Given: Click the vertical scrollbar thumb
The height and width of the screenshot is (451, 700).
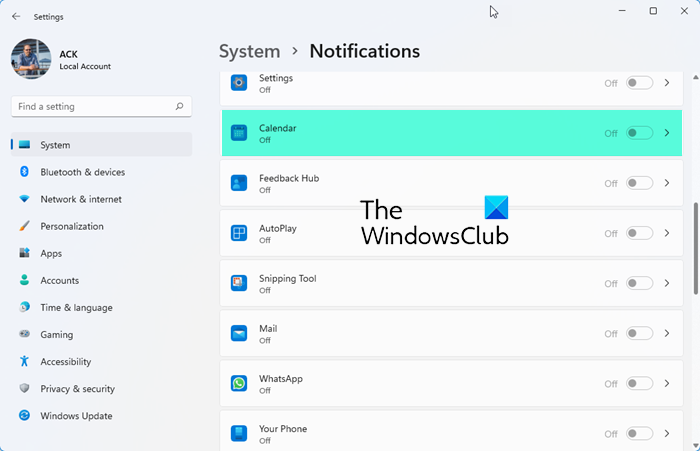Looking at the screenshot, I should coord(696,248).
